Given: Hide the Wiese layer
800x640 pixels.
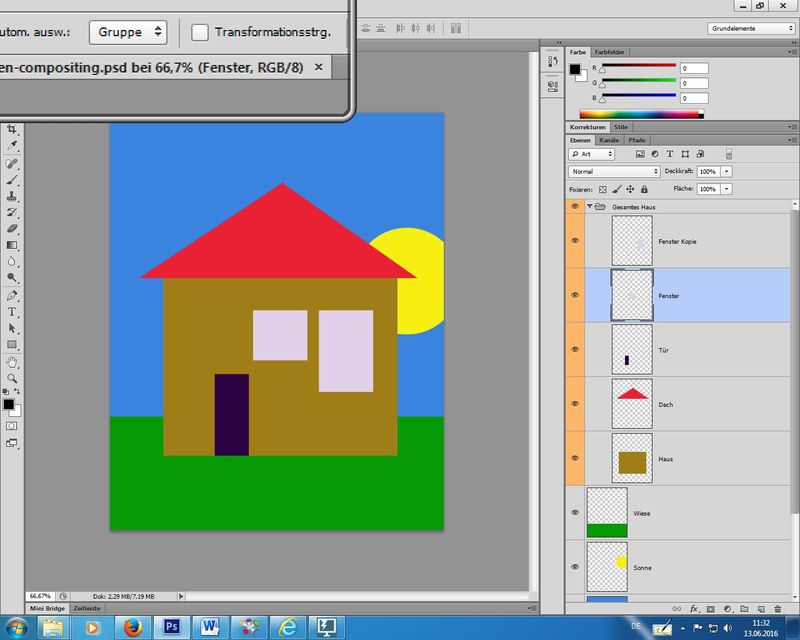Looking at the screenshot, I should (575, 512).
